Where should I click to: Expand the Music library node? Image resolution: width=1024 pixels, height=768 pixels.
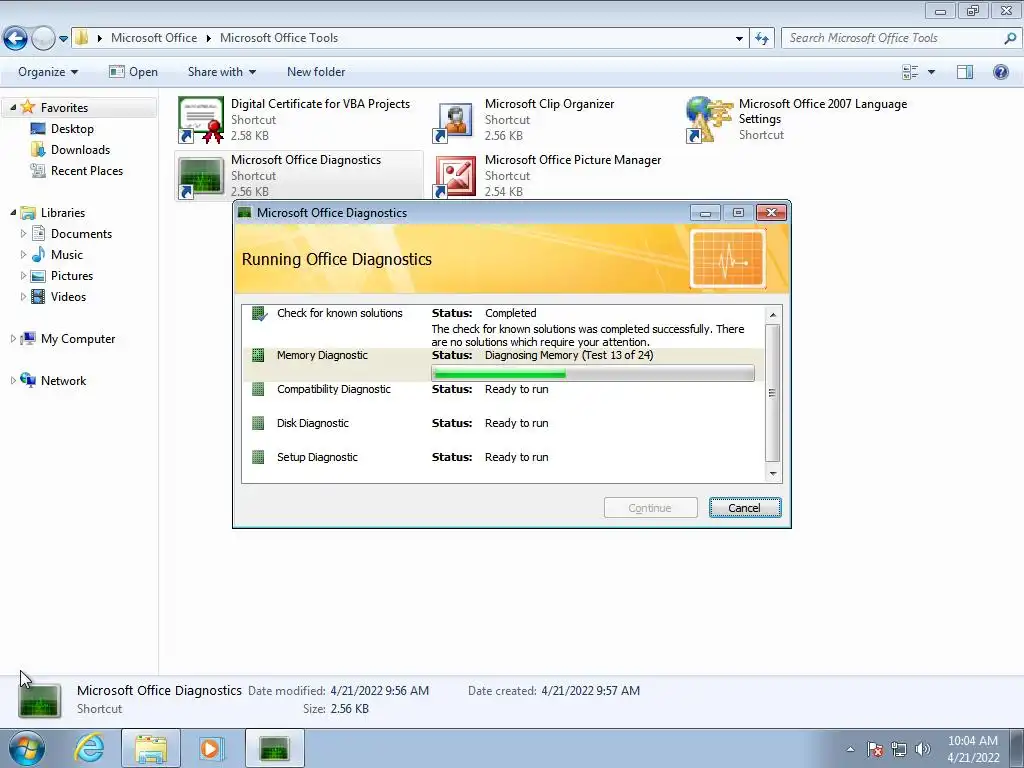[x=24, y=254]
